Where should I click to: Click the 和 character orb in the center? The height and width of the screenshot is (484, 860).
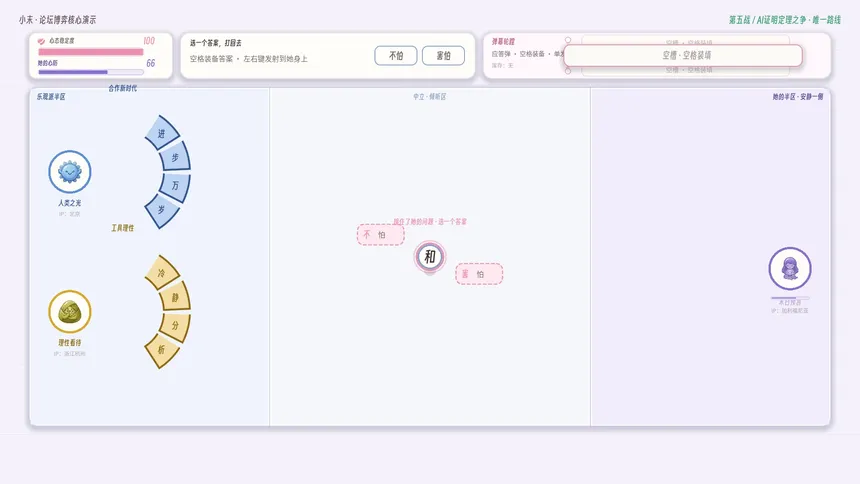tap(430, 256)
